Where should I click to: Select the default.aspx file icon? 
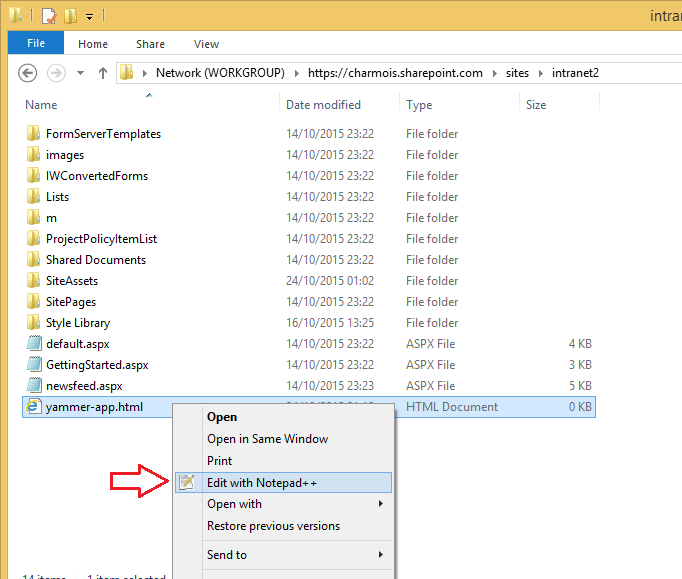[x=34, y=343]
